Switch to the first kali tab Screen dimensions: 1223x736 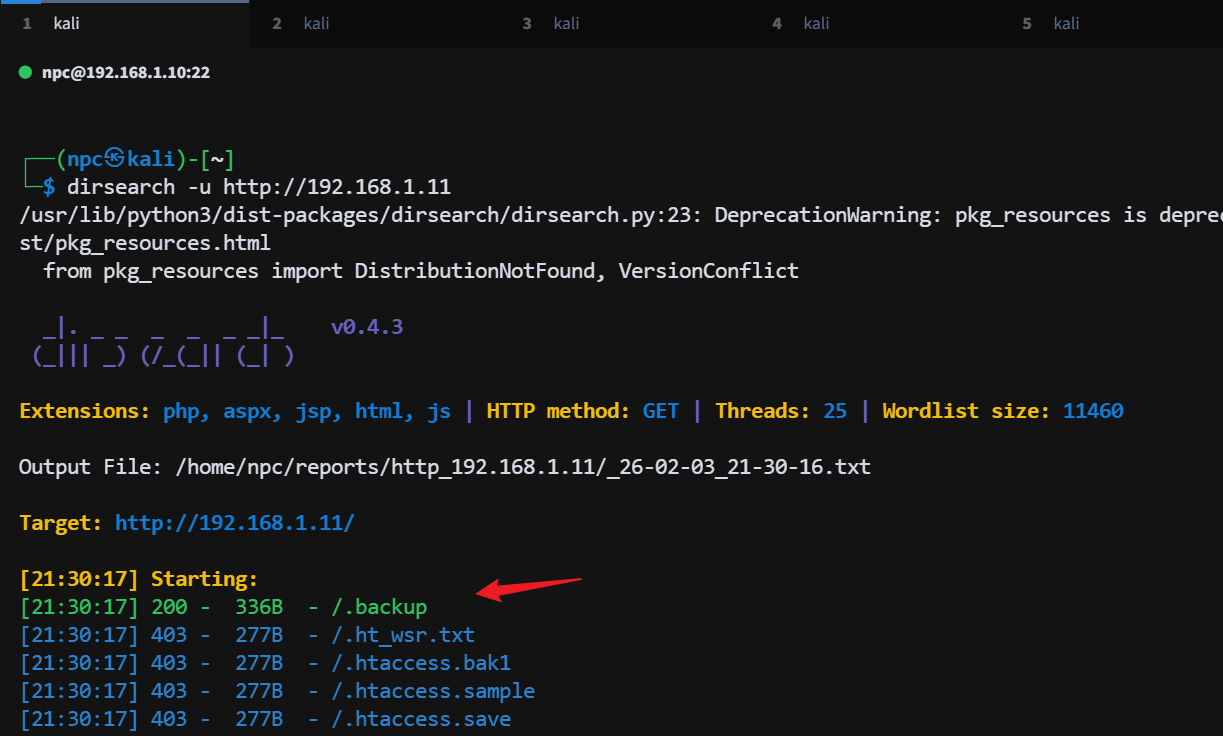pyautogui.click(x=66, y=24)
